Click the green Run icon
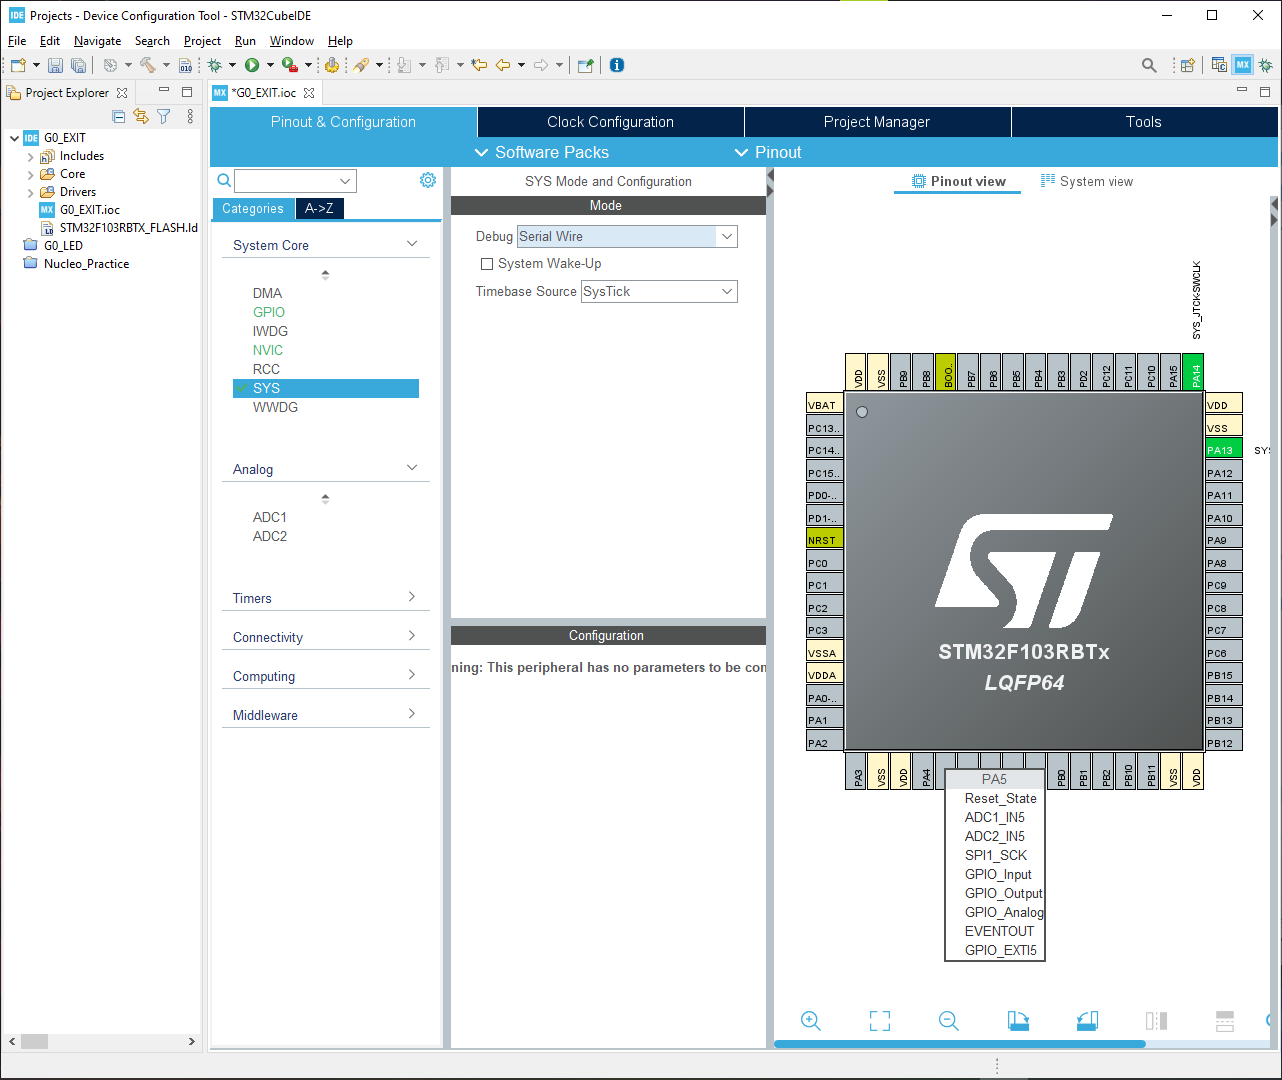1282x1080 pixels. point(252,65)
